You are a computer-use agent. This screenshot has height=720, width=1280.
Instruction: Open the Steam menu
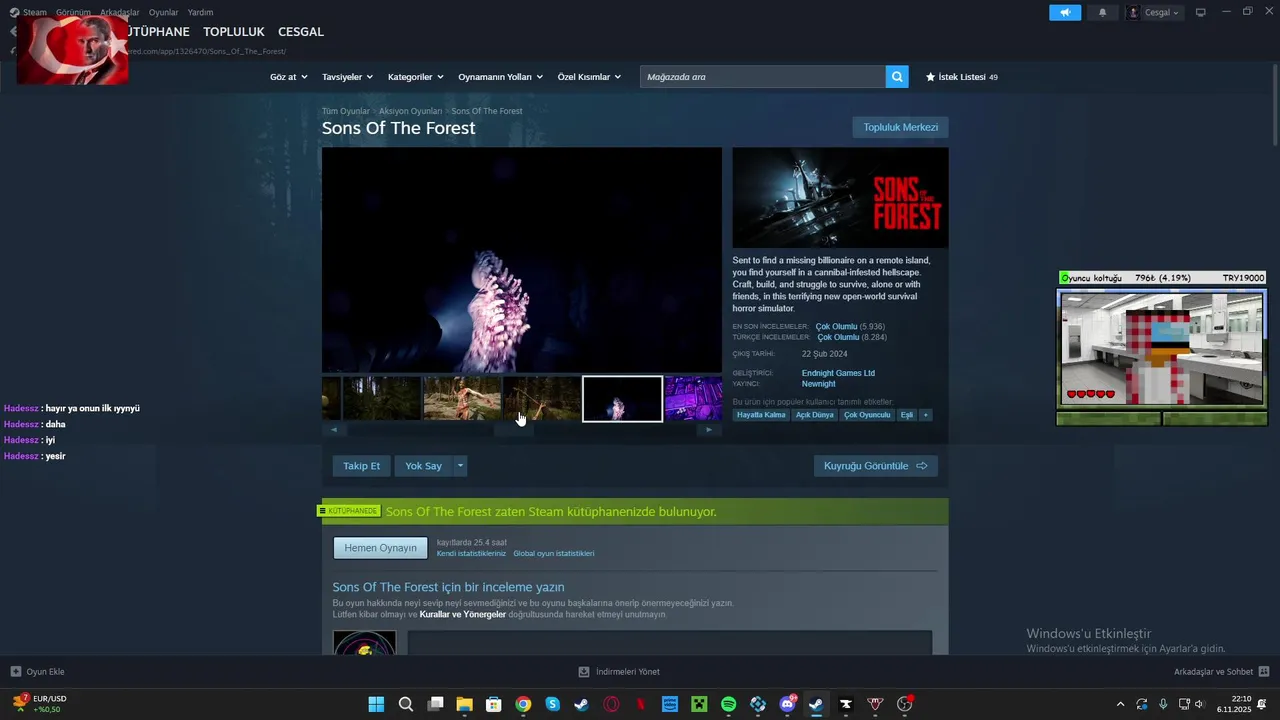(35, 12)
